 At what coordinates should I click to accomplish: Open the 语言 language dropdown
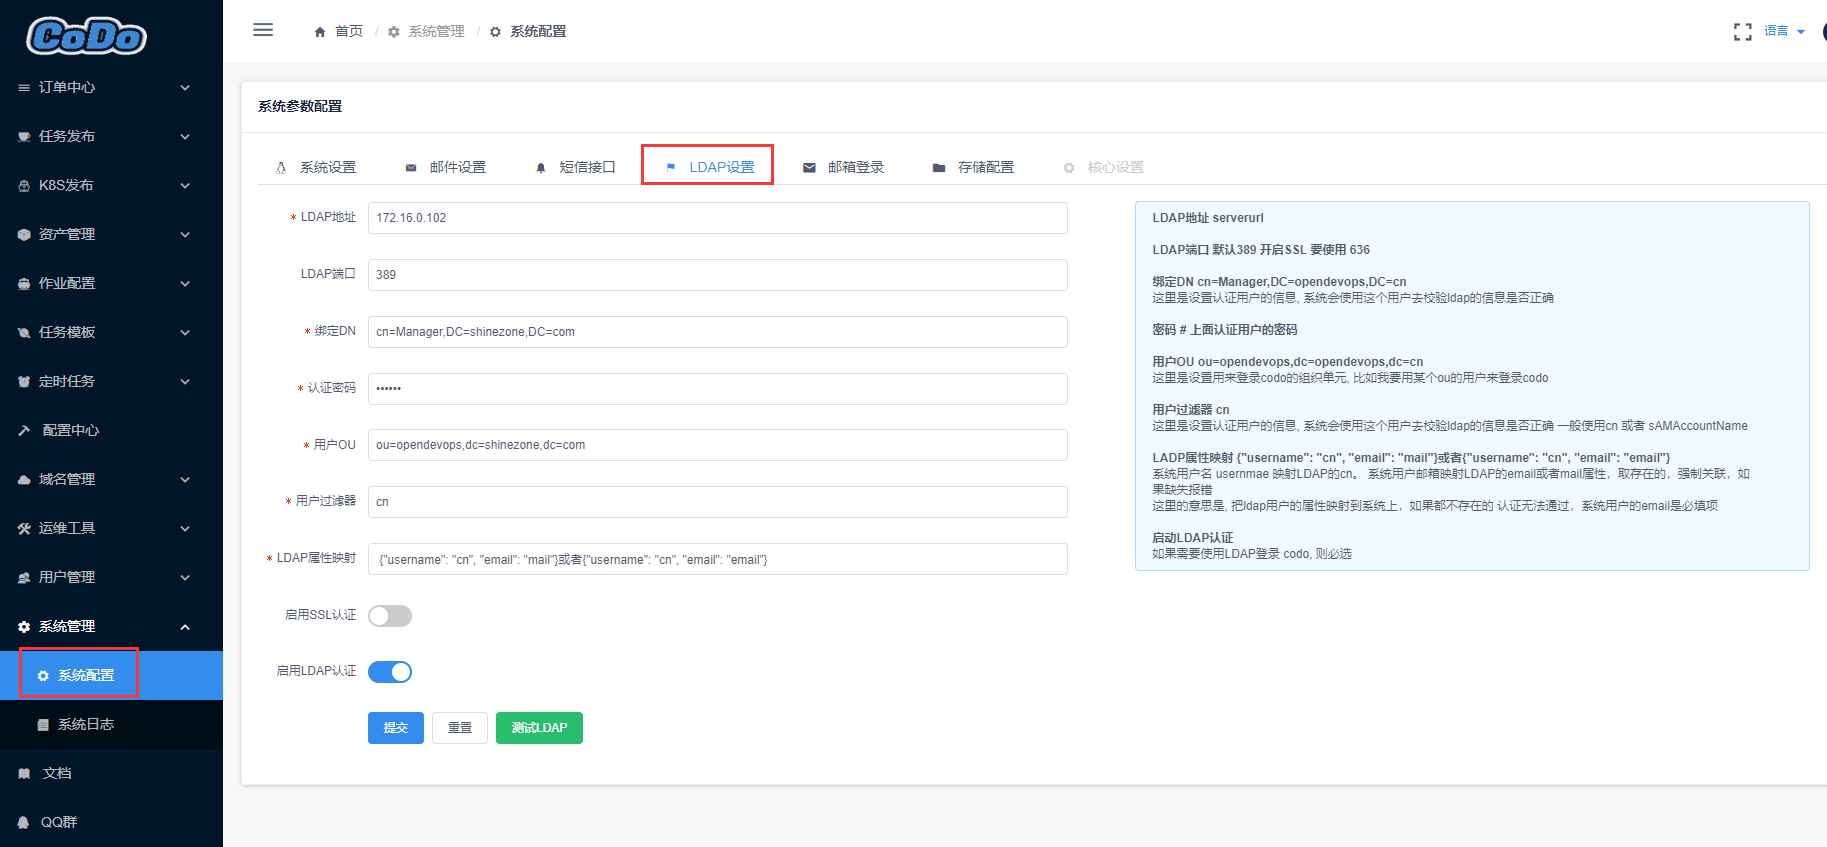pos(1784,31)
